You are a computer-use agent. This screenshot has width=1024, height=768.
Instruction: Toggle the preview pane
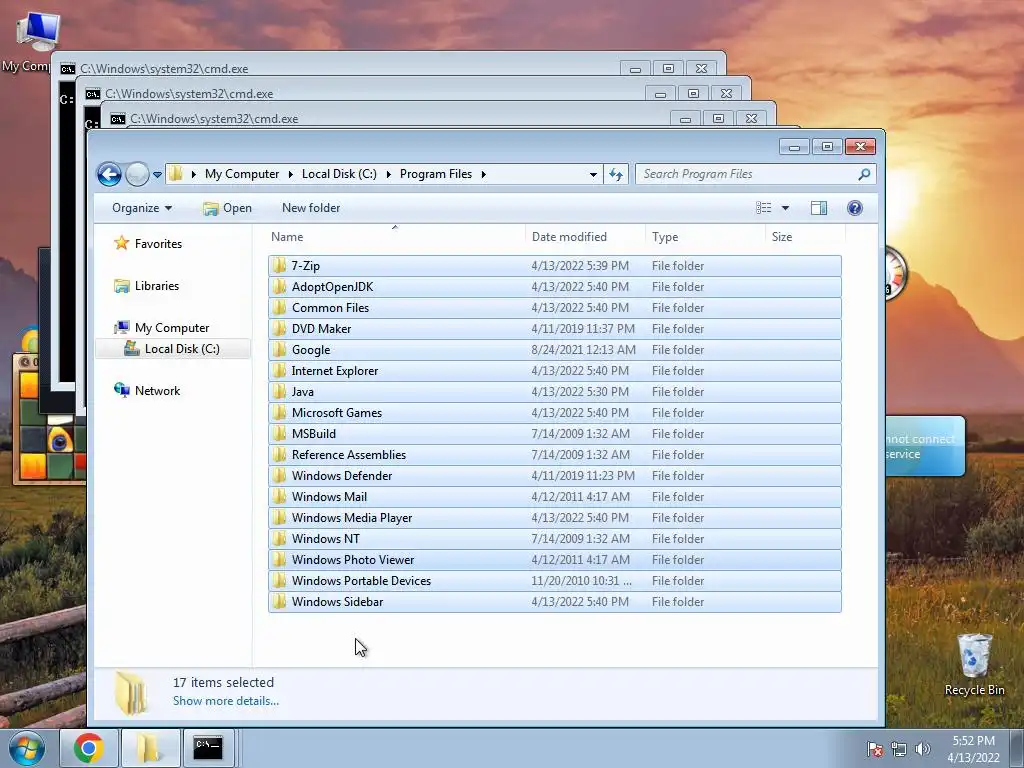coord(819,208)
